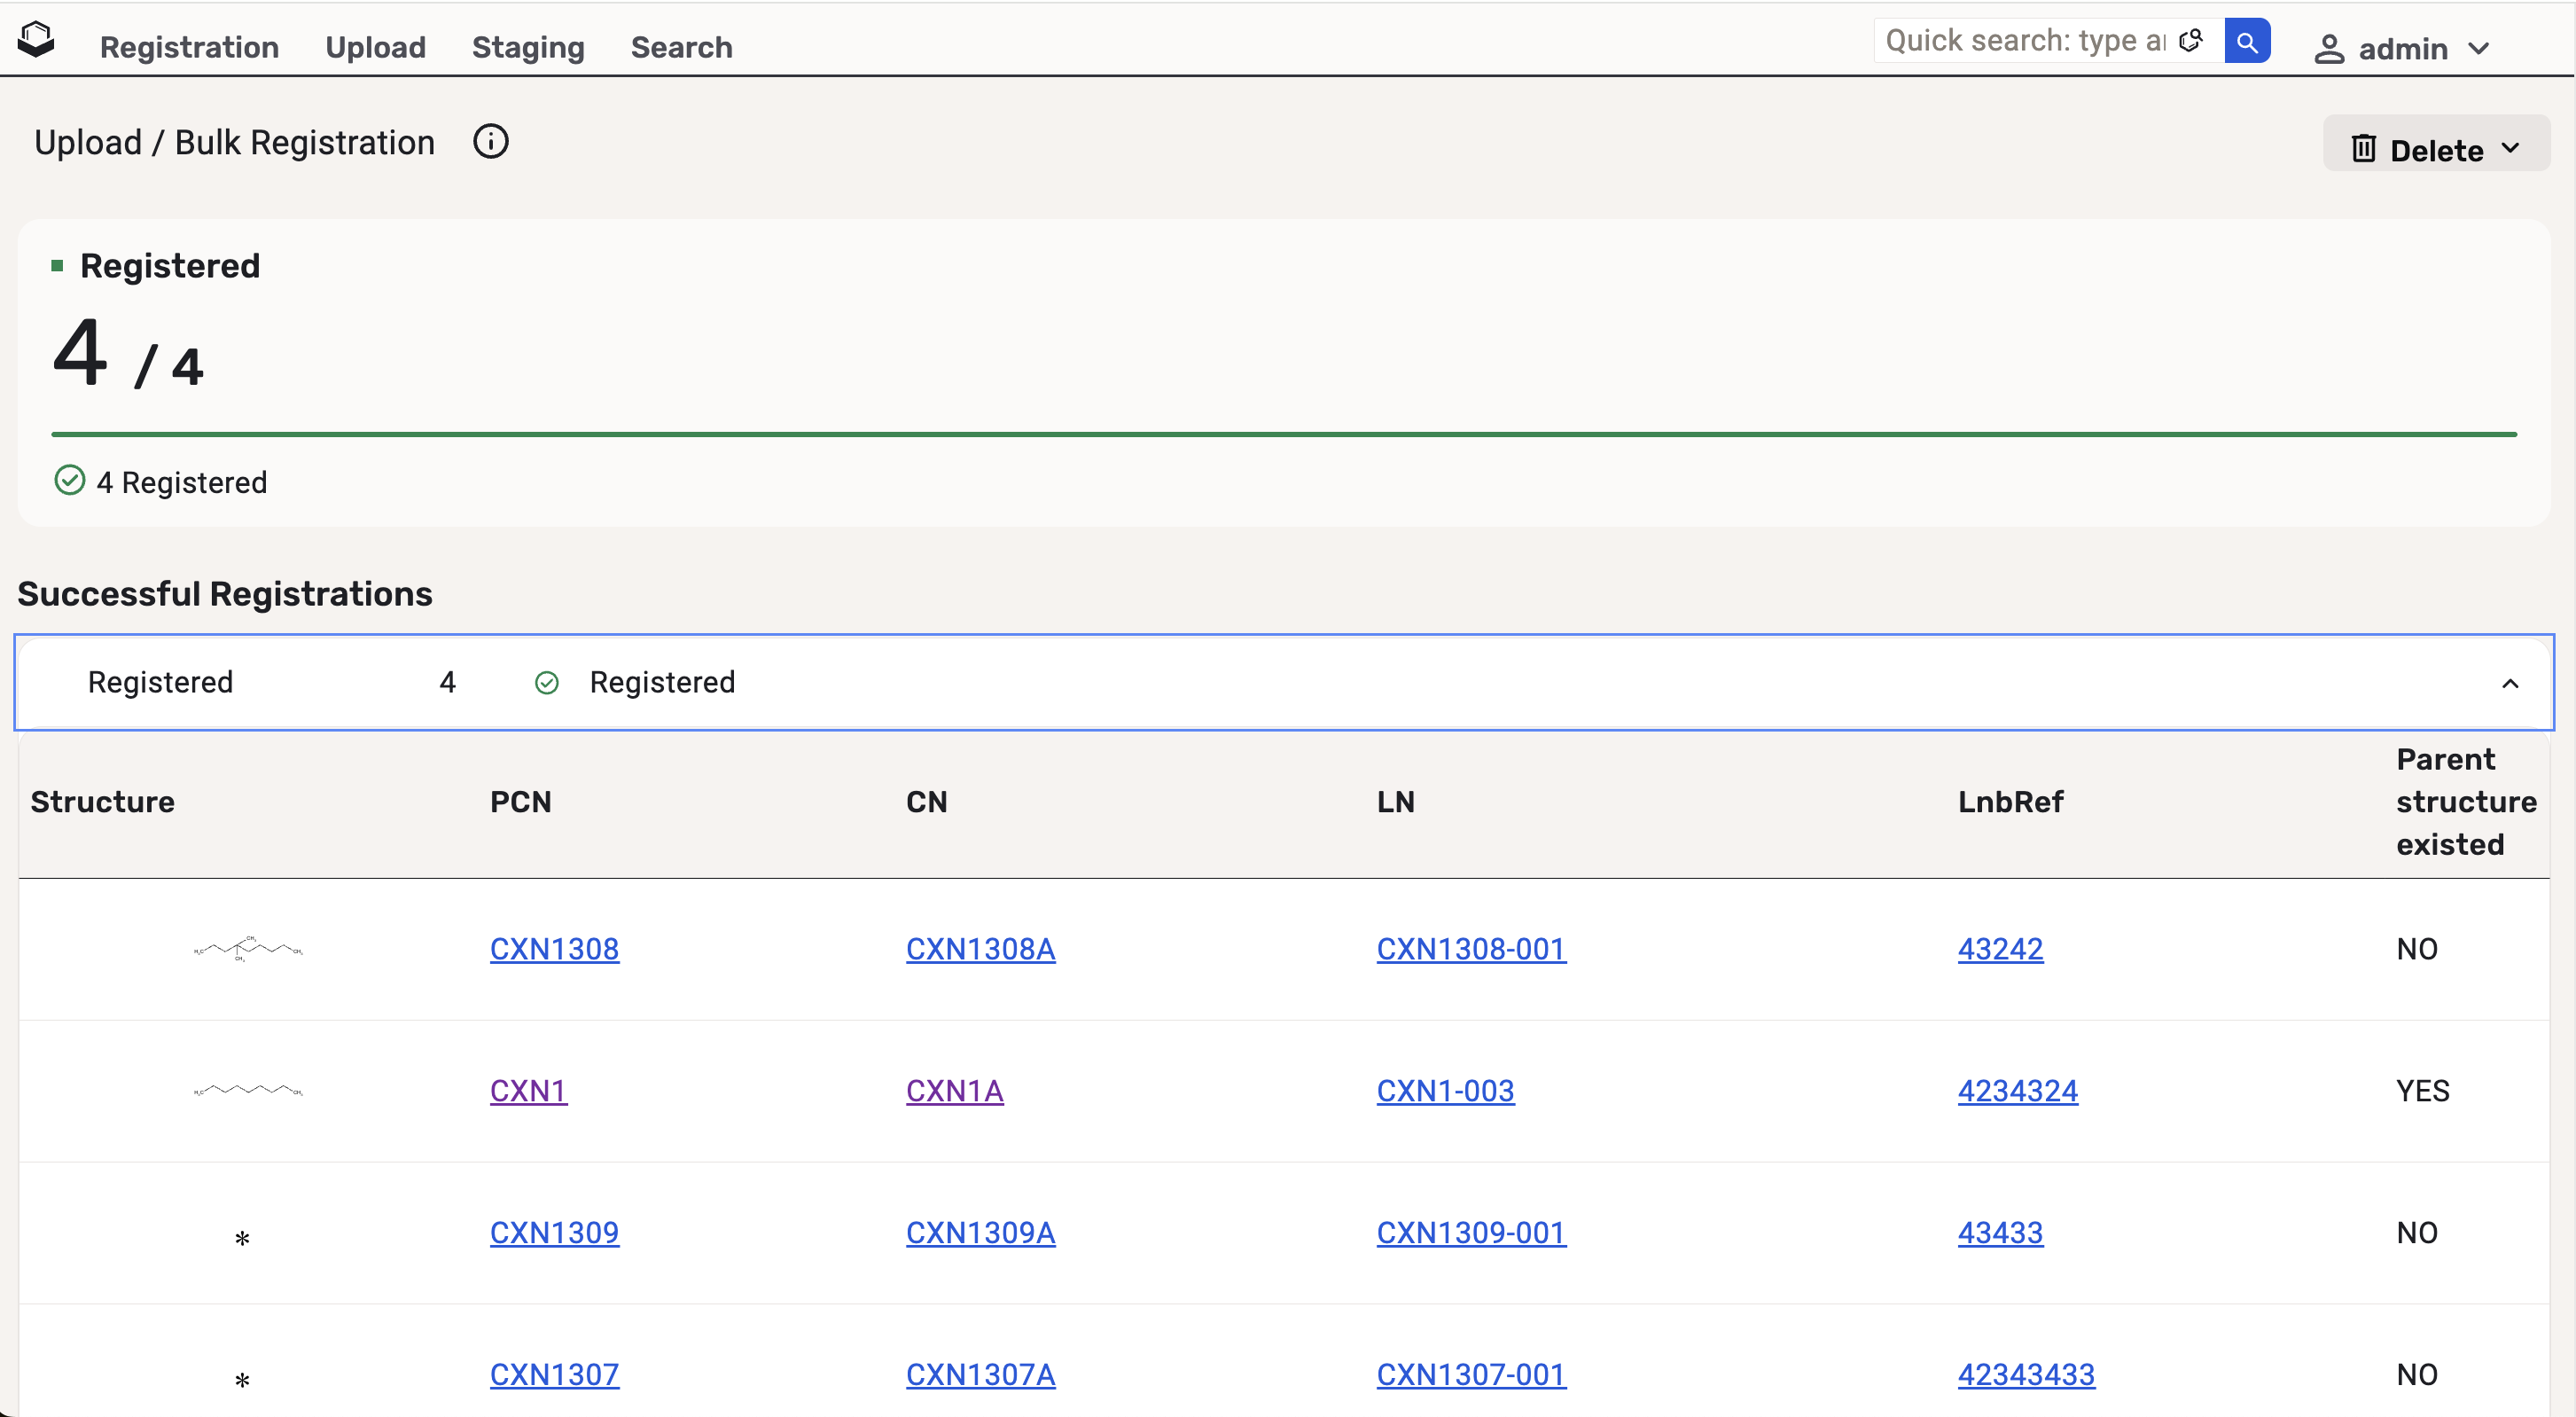
Task: Click the CXN1308 structure thumbnail
Action: point(248,948)
